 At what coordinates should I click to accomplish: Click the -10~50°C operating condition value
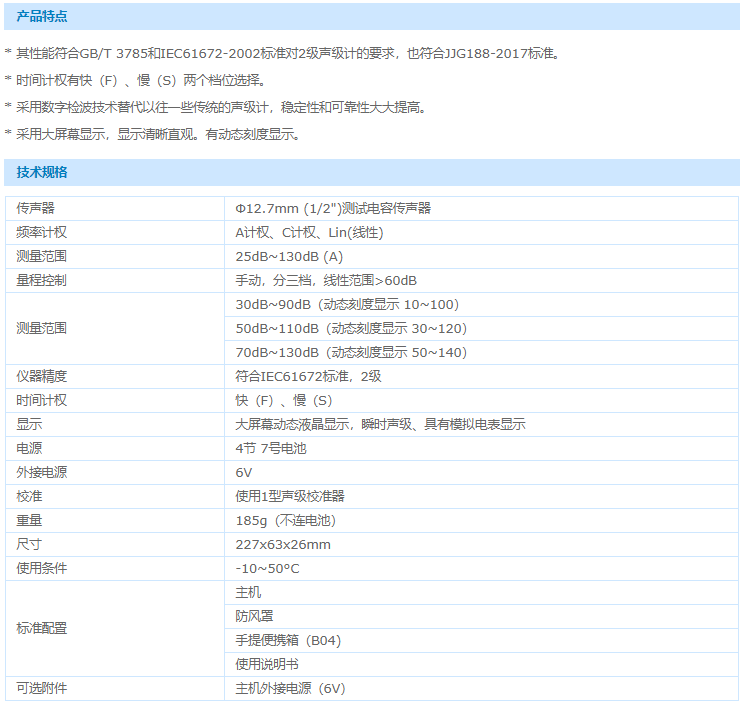click(267, 568)
